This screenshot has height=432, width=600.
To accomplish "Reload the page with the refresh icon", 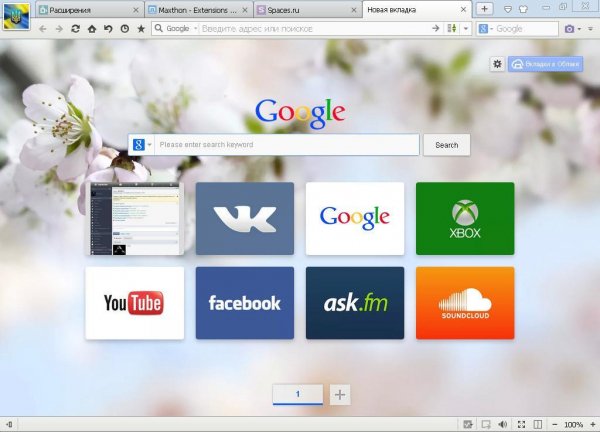I will point(75,29).
